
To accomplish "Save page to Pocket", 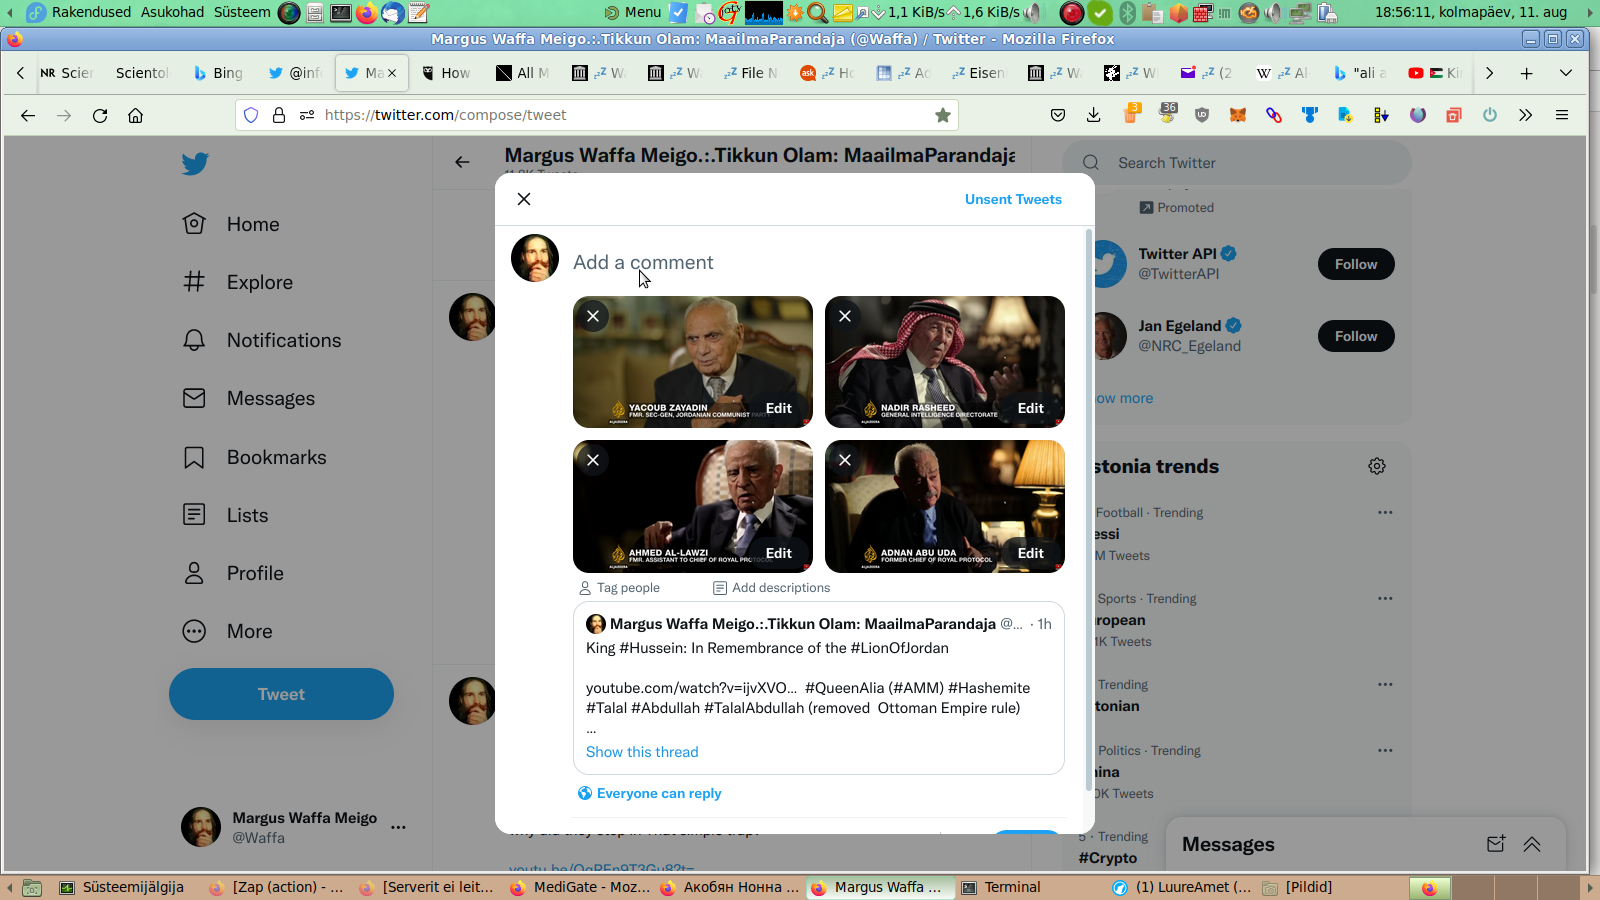I will [1058, 115].
